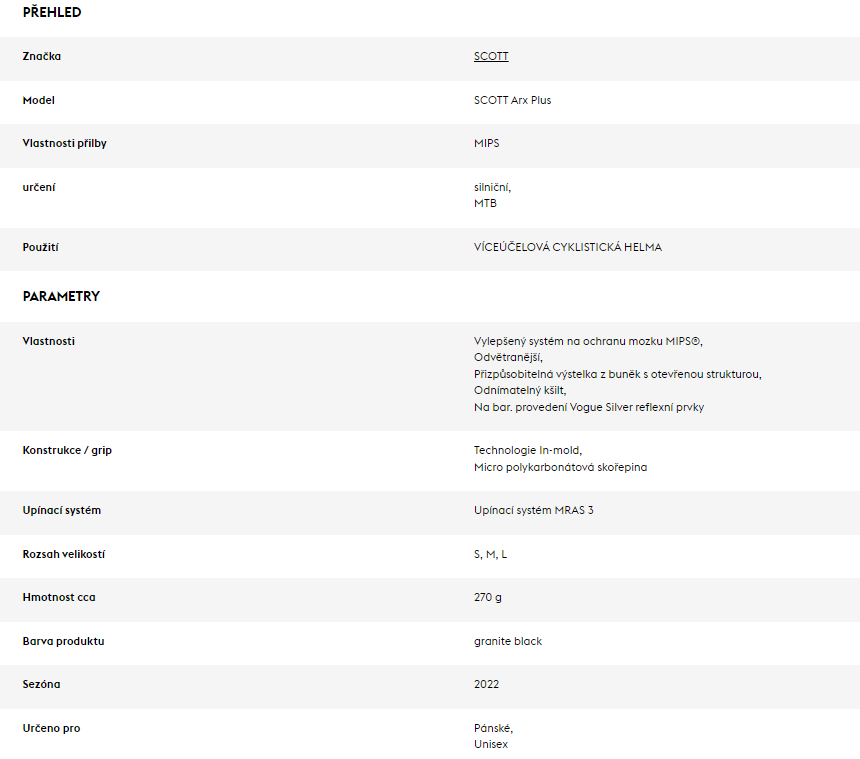
Task: Open the SCOTT brand link
Action: [491, 56]
